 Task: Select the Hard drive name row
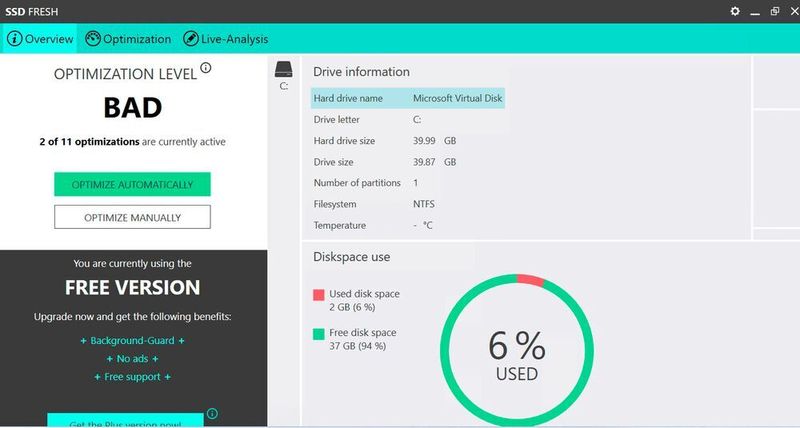(x=408, y=98)
